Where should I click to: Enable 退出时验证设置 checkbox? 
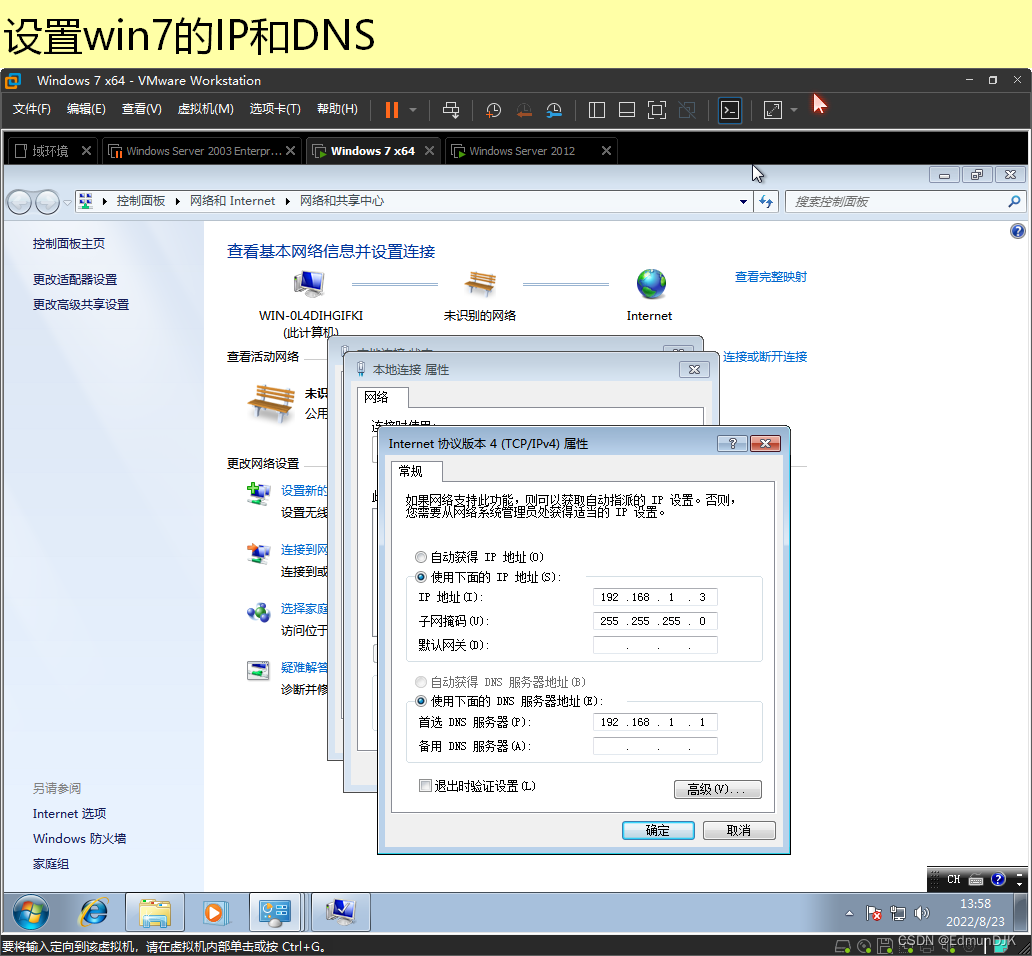point(425,786)
